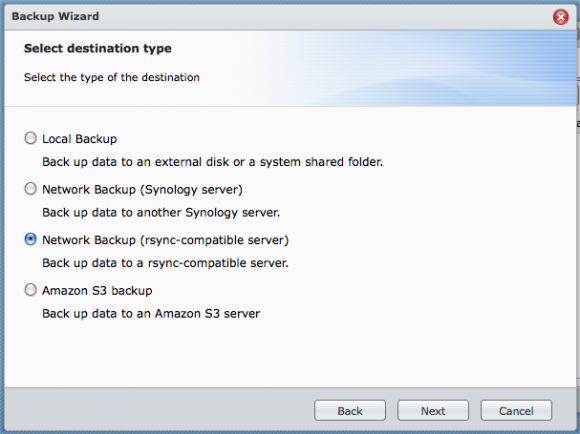Proceed with the Next button
This screenshot has height=434, width=580.
pyautogui.click(x=433, y=410)
